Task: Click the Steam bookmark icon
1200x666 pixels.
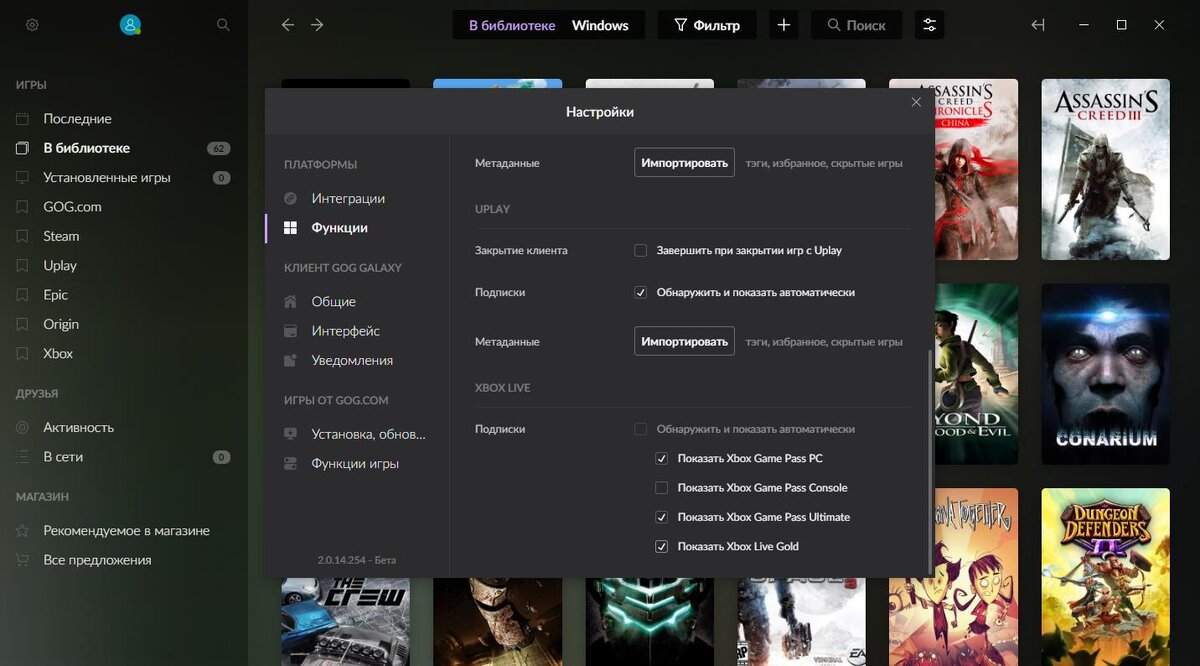Action: [x=22, y=236]
